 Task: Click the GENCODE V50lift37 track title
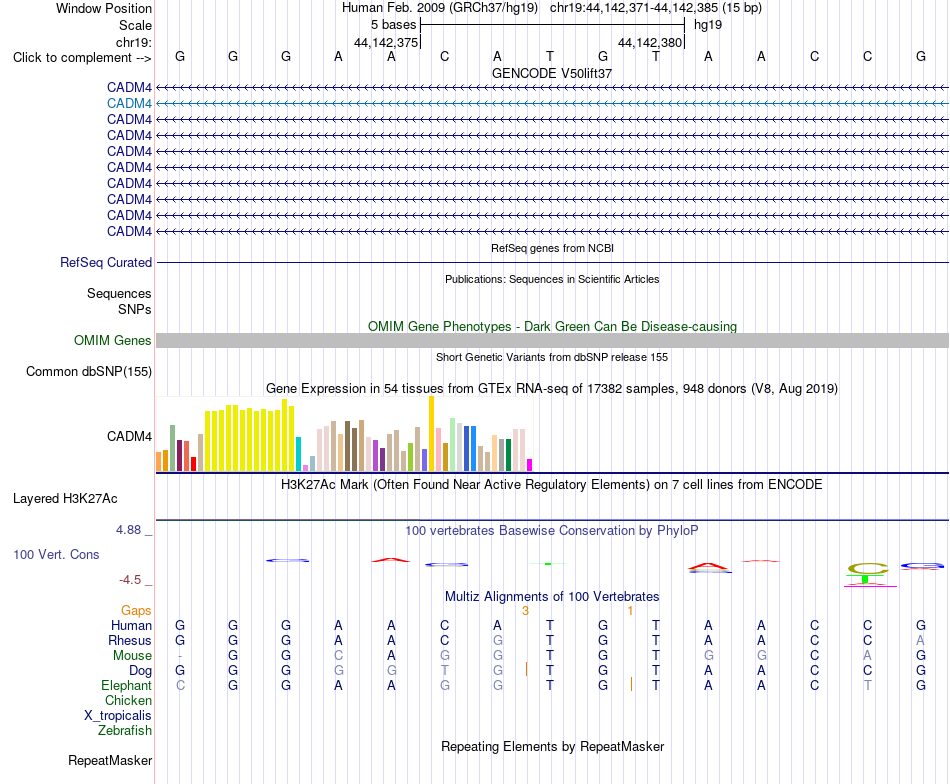click(x=552, y=73)
